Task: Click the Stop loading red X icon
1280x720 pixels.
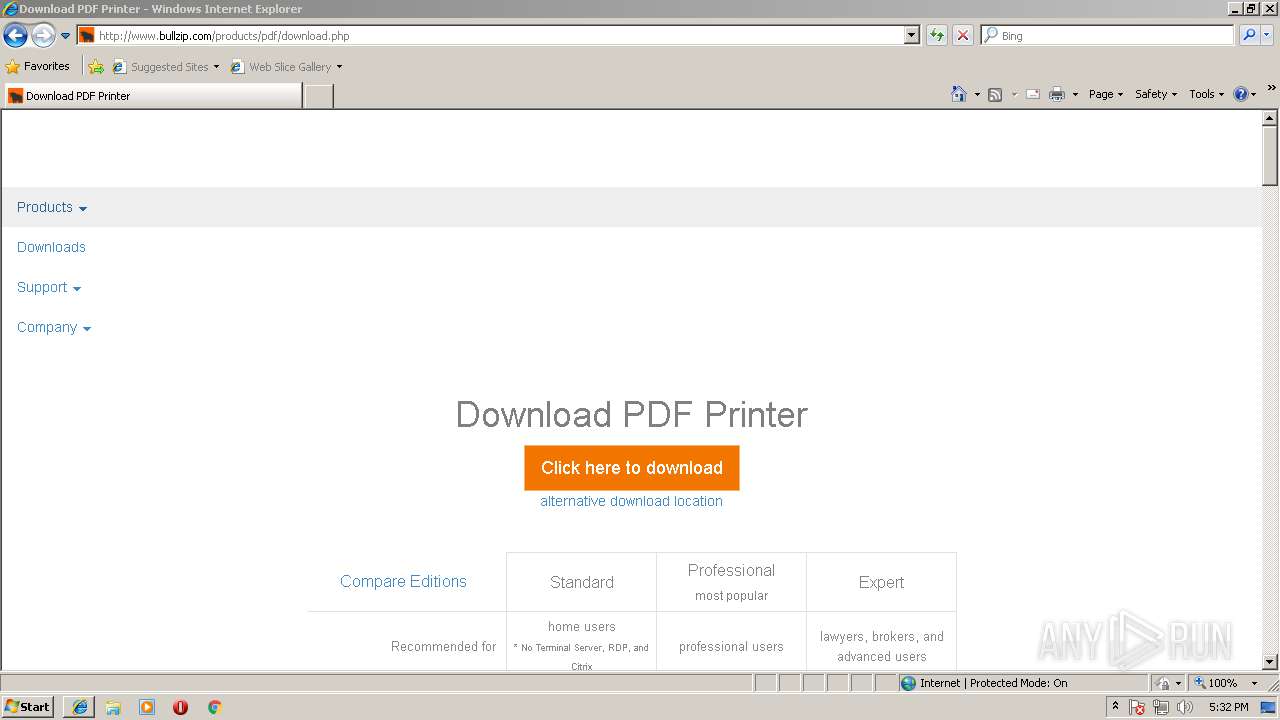Action: 962,36
